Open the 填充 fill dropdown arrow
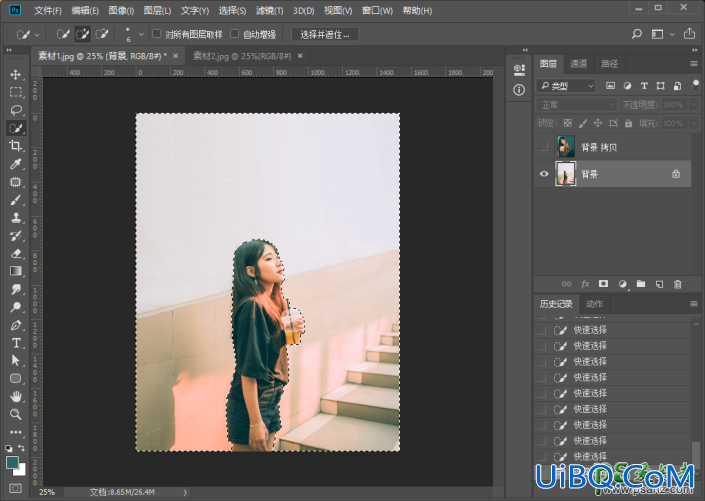This screenshot has width=705, height=501. [694, 123]
